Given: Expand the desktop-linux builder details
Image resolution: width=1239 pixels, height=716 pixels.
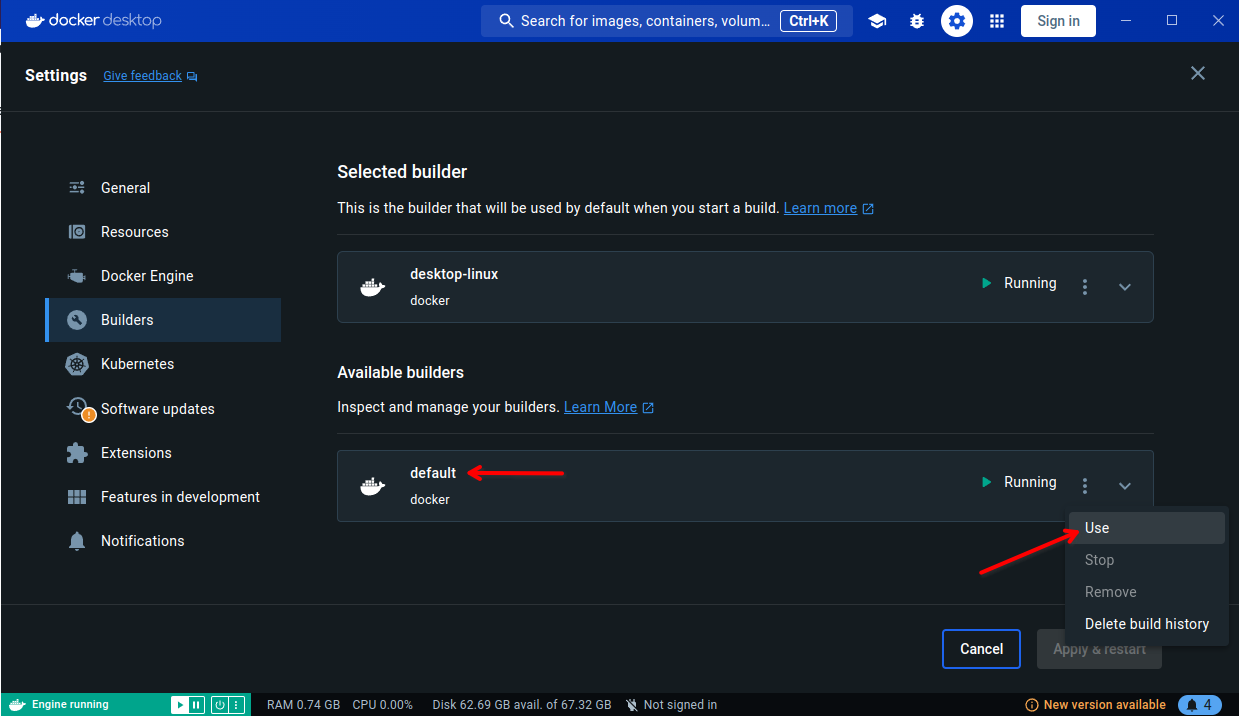Looking at the screenshot, I should (1125, 287).
